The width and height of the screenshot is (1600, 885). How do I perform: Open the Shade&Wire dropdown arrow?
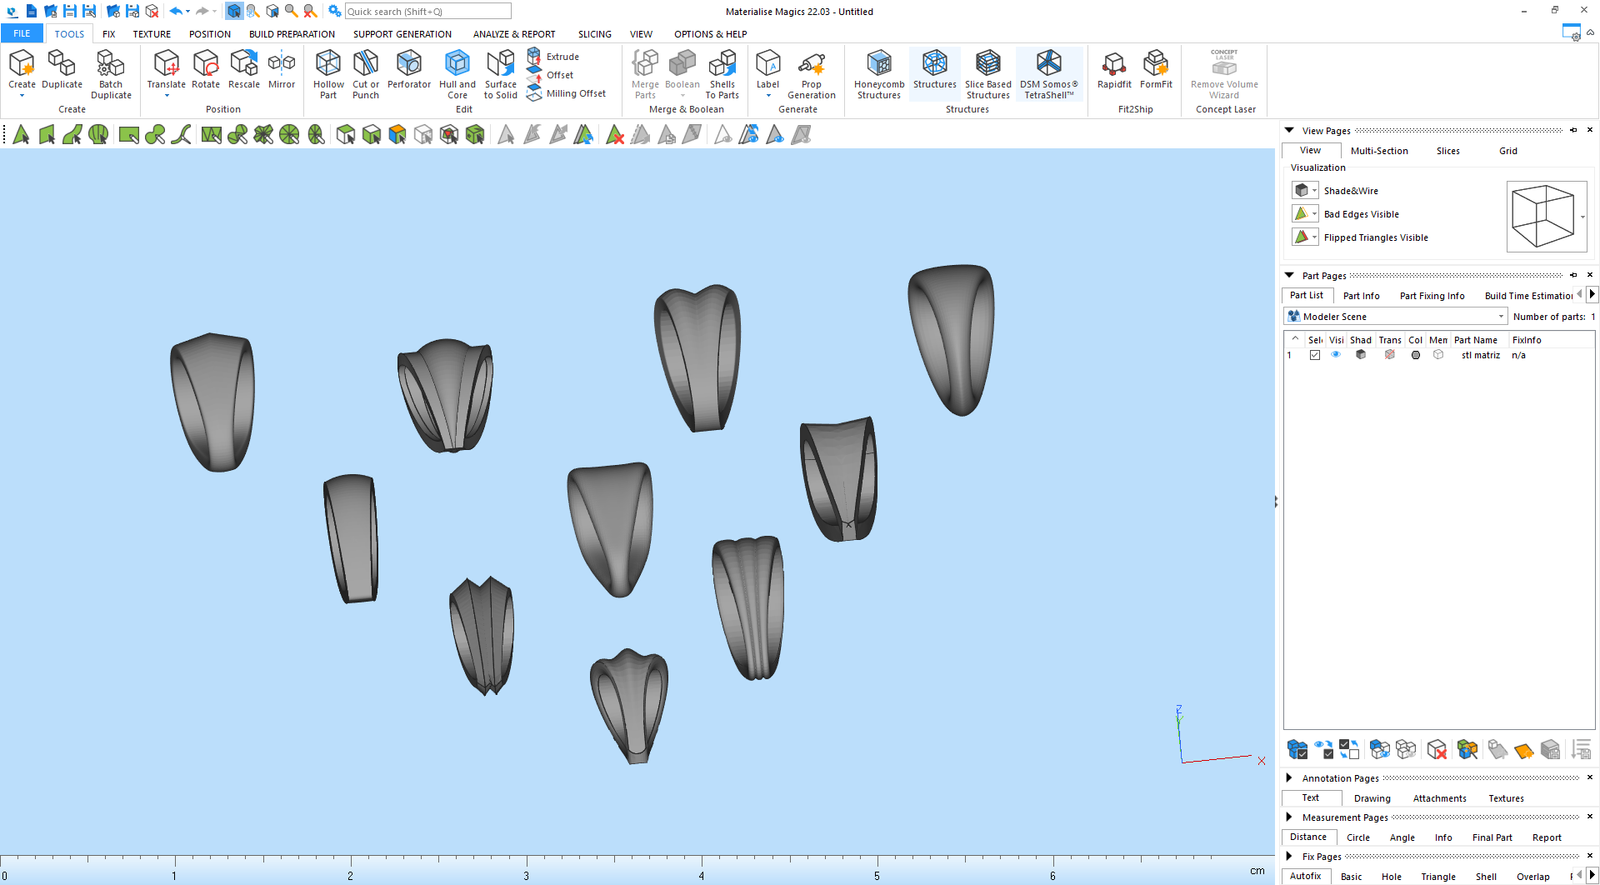[x=1315, y=191]
